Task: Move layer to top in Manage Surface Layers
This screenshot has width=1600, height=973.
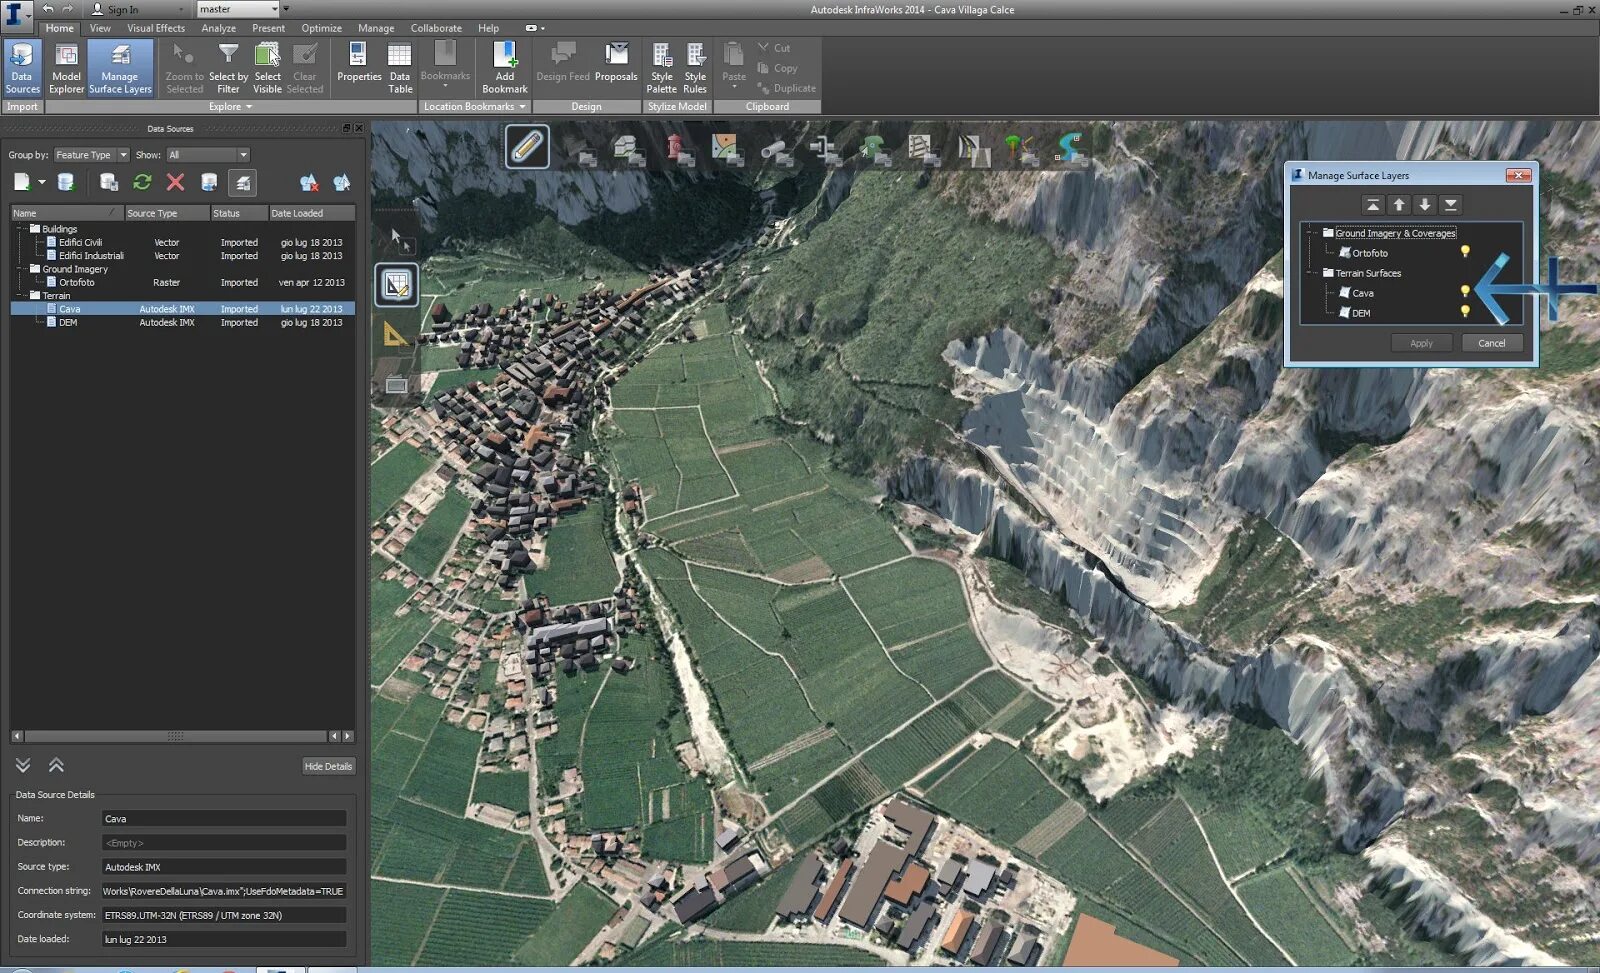Action: [1373, 205]
